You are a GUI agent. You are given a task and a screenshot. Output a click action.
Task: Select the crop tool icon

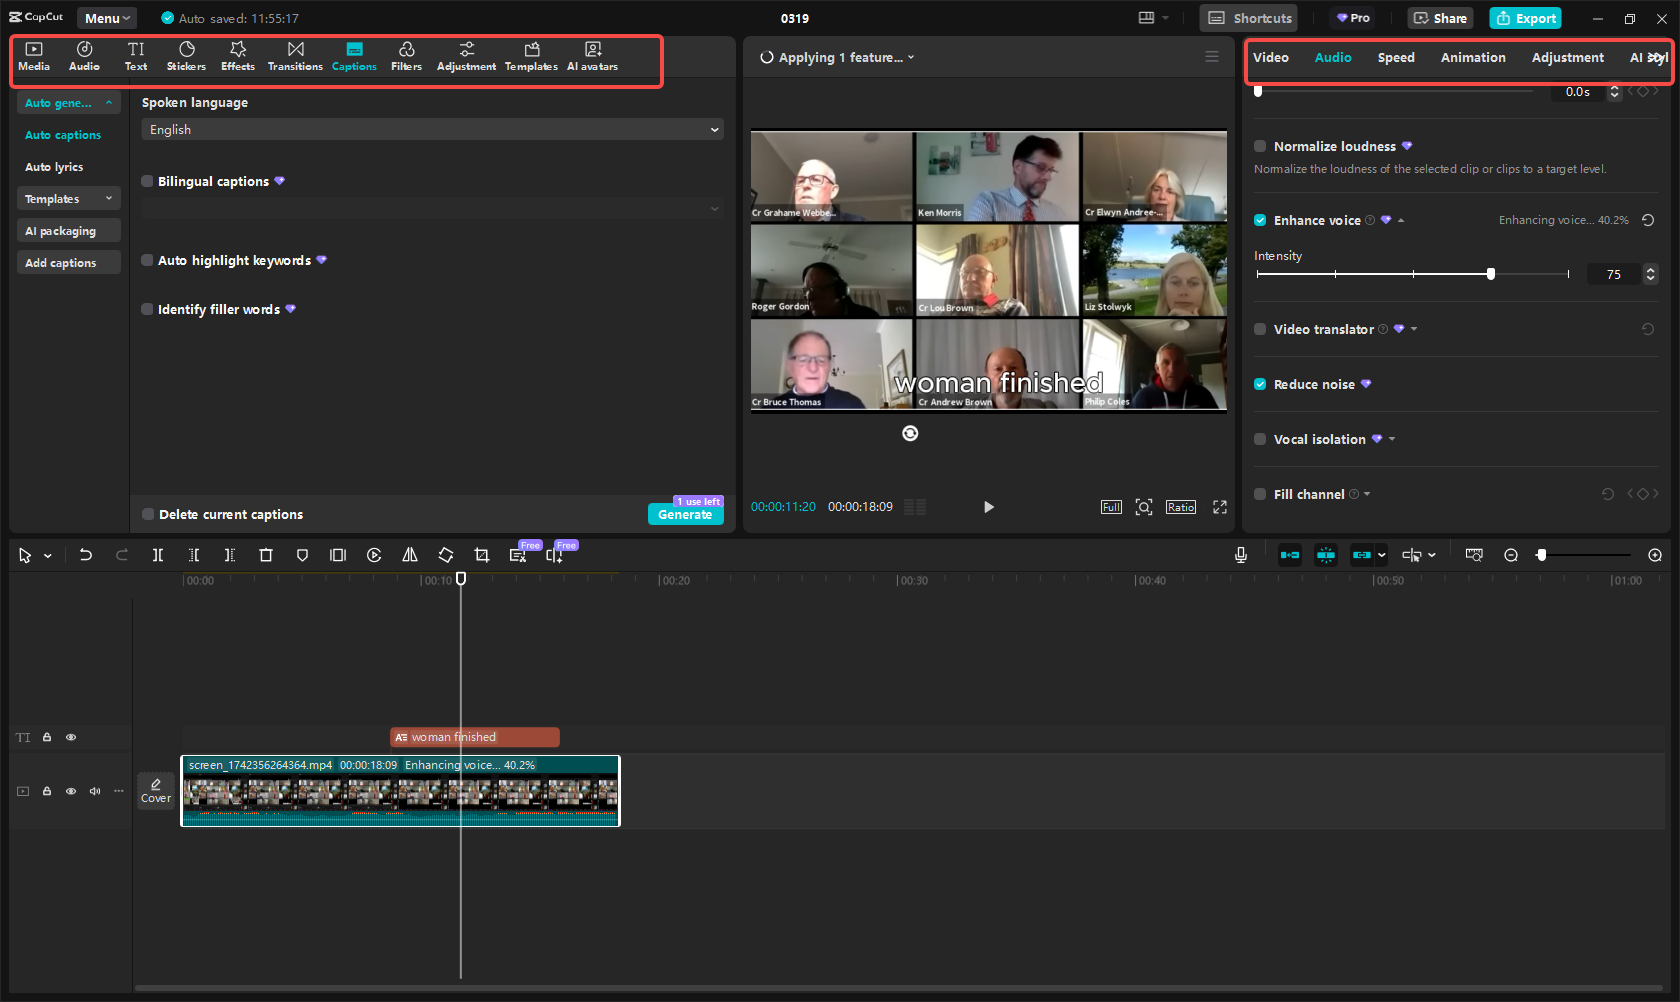tap(482, 555)
